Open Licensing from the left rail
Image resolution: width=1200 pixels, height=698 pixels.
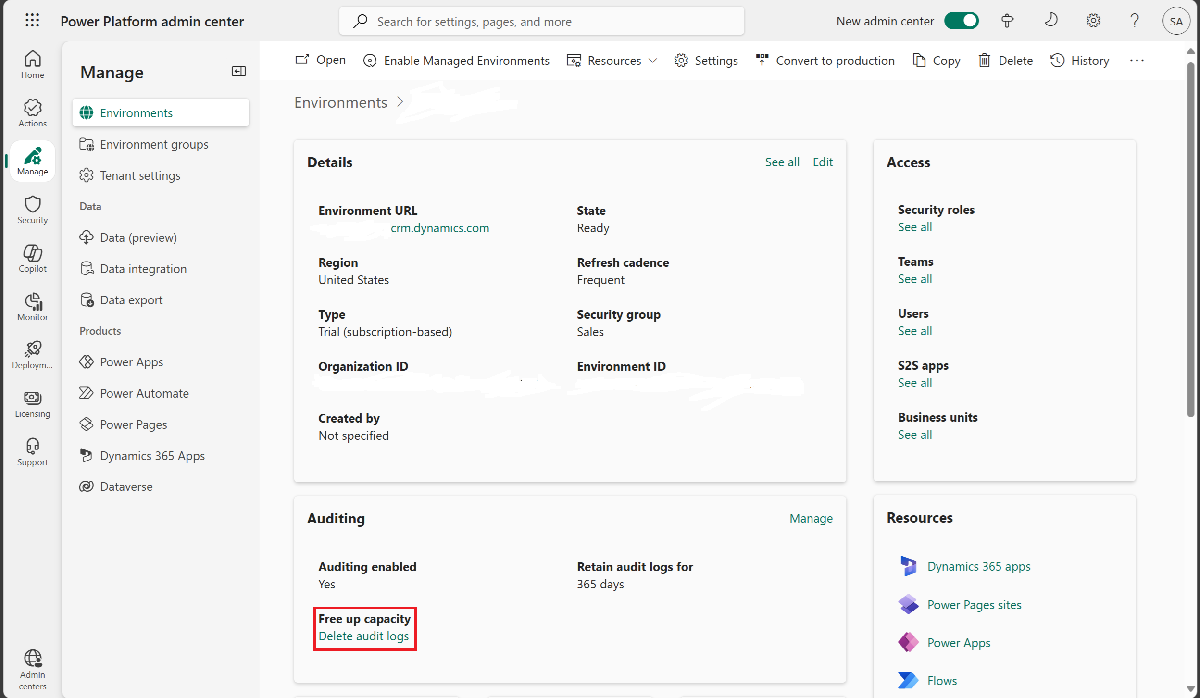[x=32, y=403]
